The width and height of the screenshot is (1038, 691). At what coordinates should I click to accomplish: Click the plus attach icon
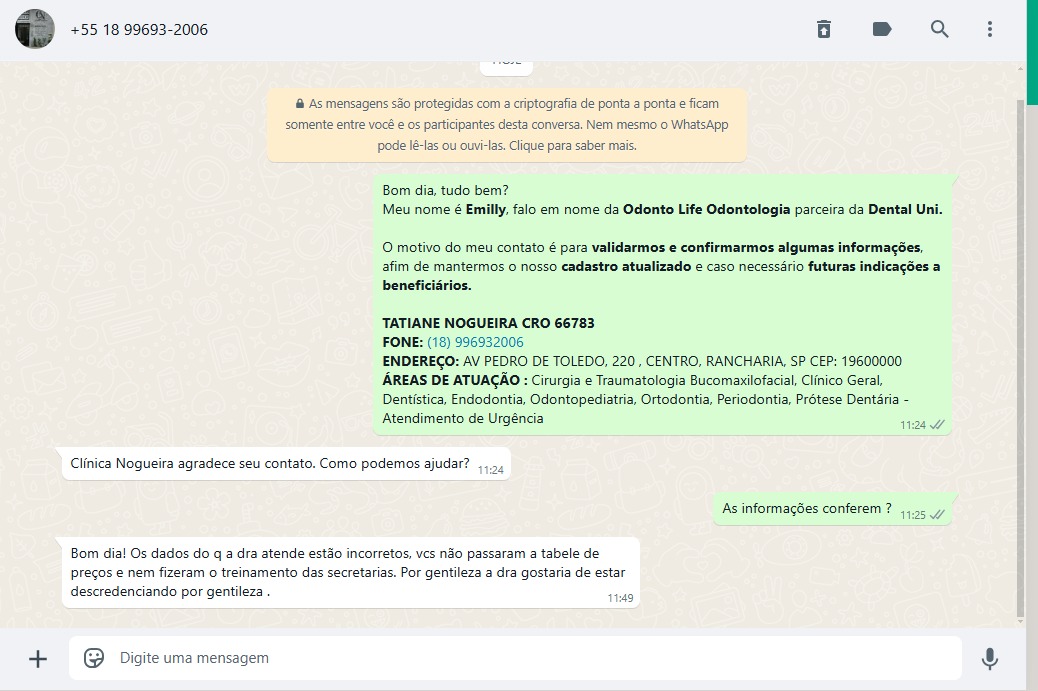click(38, 658)
